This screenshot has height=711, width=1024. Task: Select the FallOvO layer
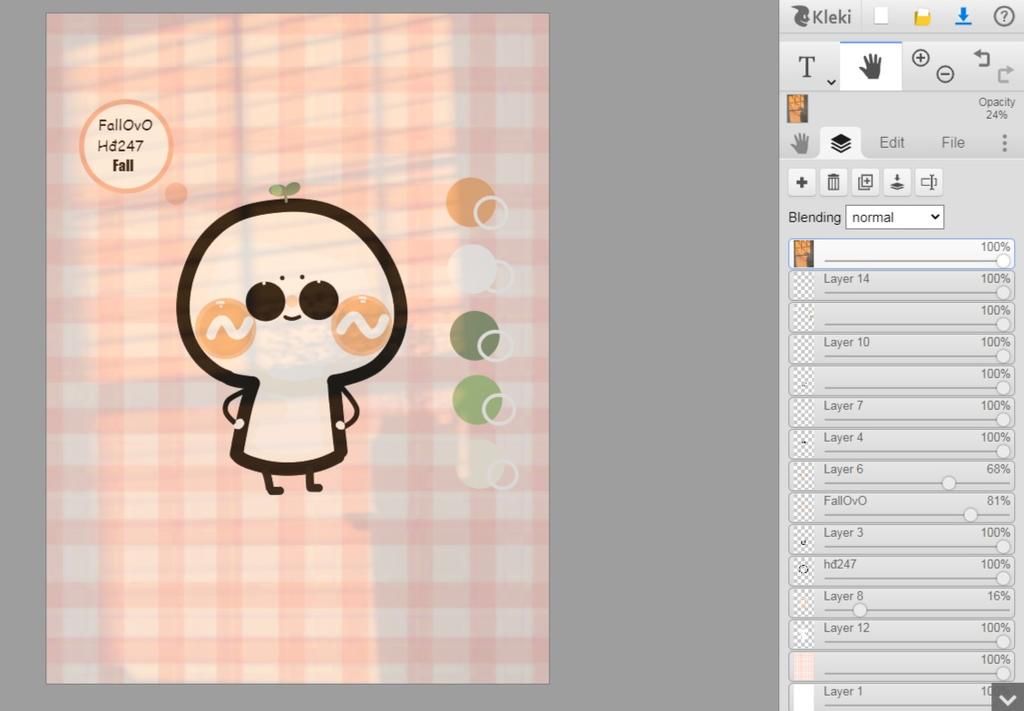coord(901,508)
